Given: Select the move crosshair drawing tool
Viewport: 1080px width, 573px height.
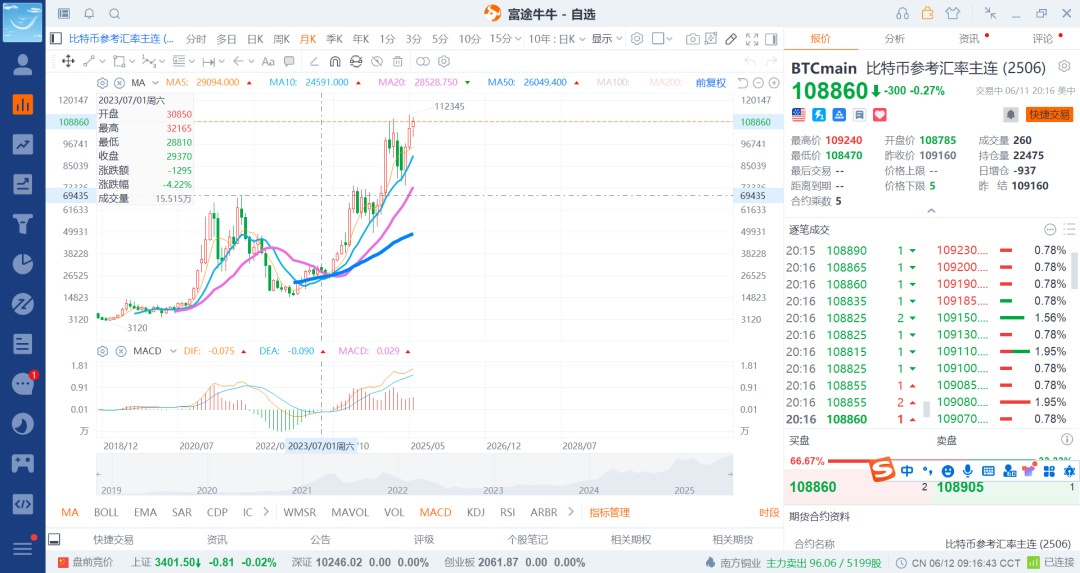Looking at the screenshot, I should 68,61.
